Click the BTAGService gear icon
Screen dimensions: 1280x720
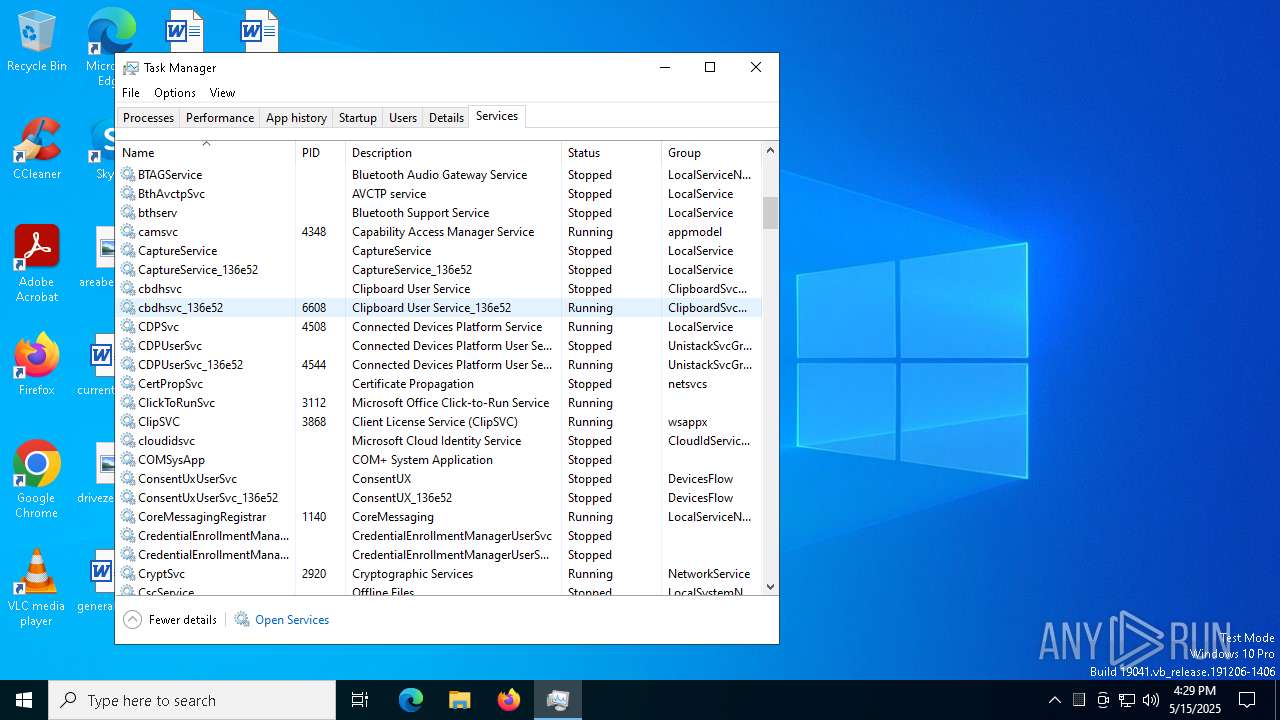coord(128,174)
